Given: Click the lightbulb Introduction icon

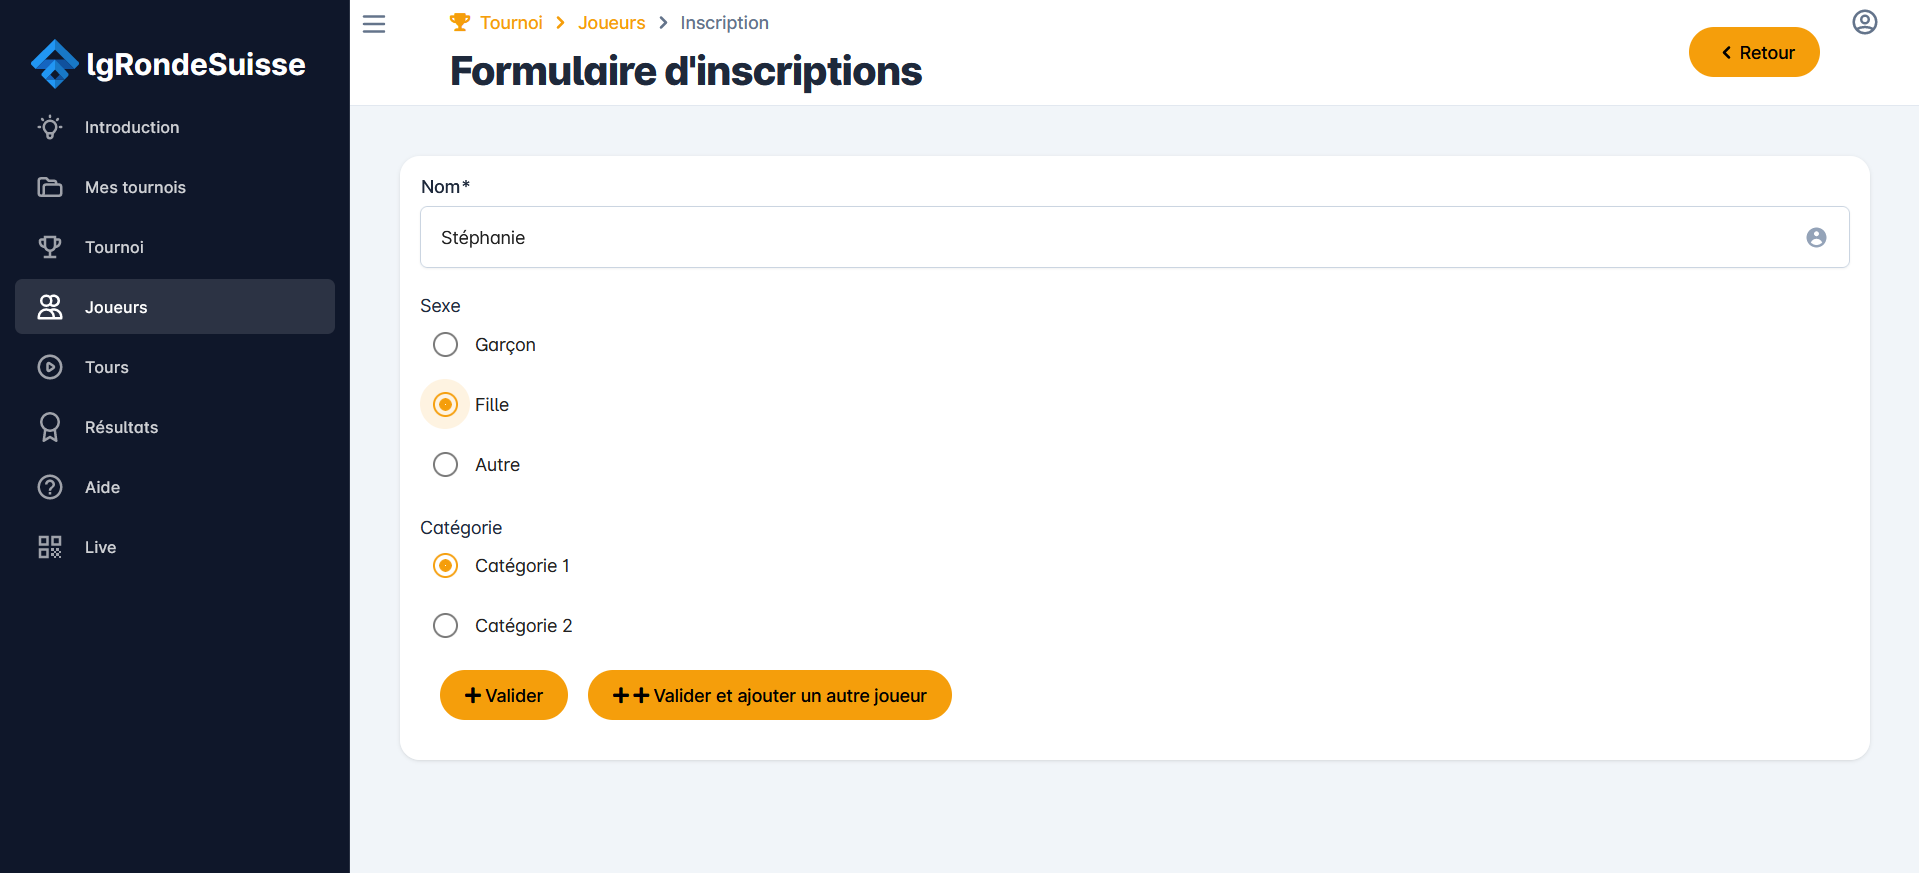Looking at the screenshot, I should point(50,127).
